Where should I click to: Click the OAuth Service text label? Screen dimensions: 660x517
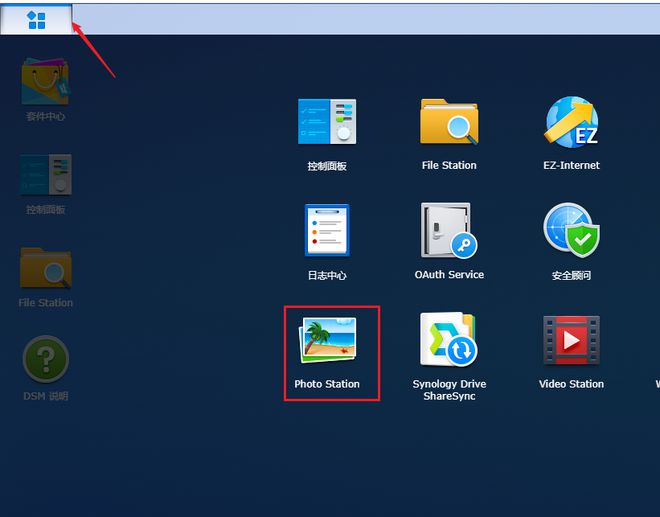[449, 275]
